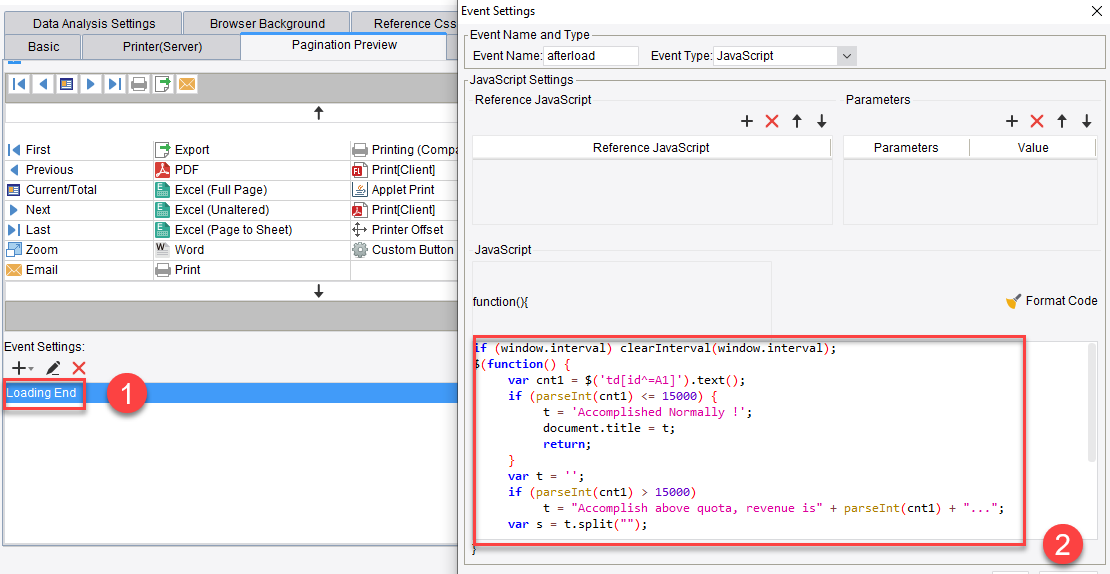Click the Export toolbar icon
Screen dimensions: 1110x574
[163, 84]
